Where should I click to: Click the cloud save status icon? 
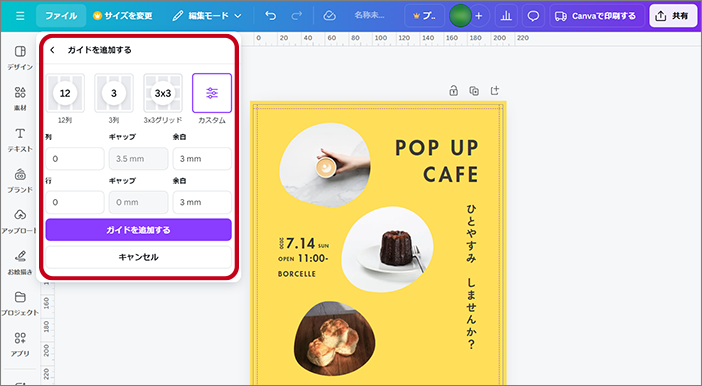tap(330, 16)
